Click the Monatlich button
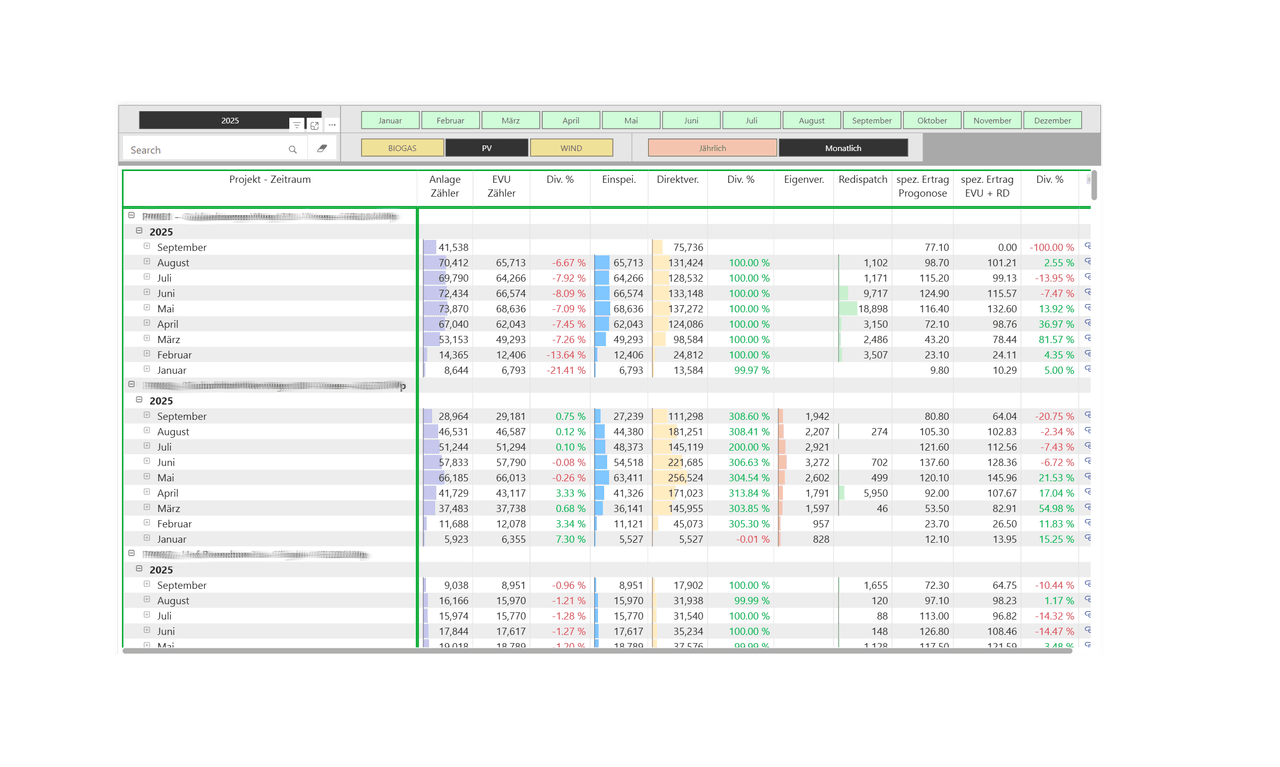 pyautogui.click(x=843, y=148)
